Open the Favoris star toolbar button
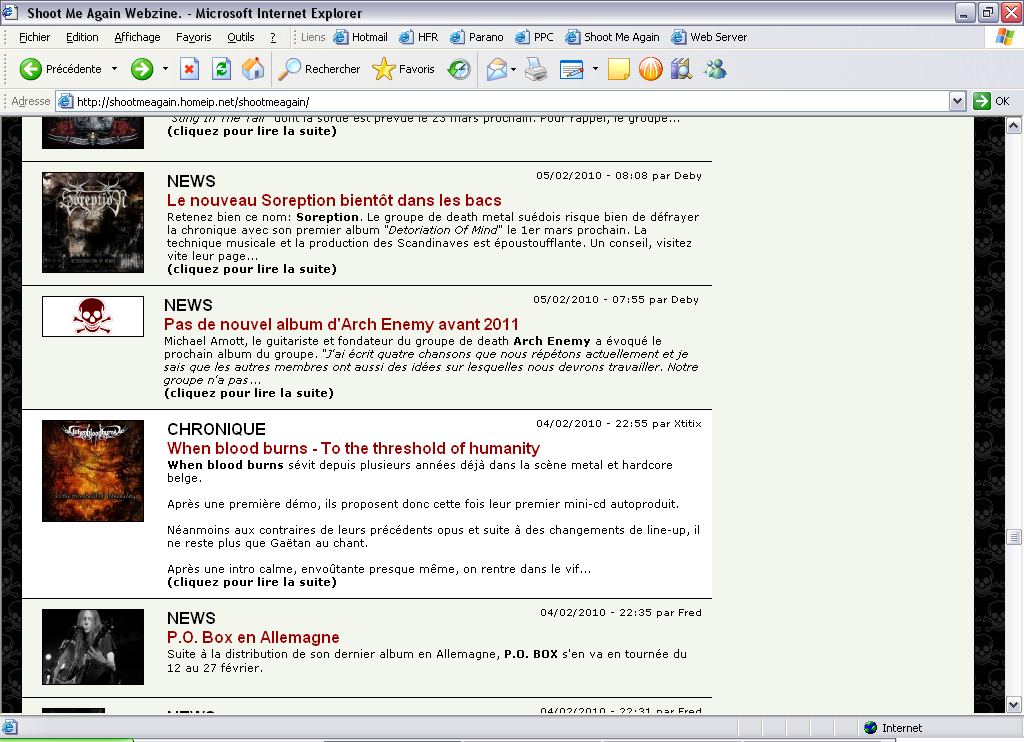Image resolution: width=1024 pixels, height=742 pixels. click(x=403, y=69)
